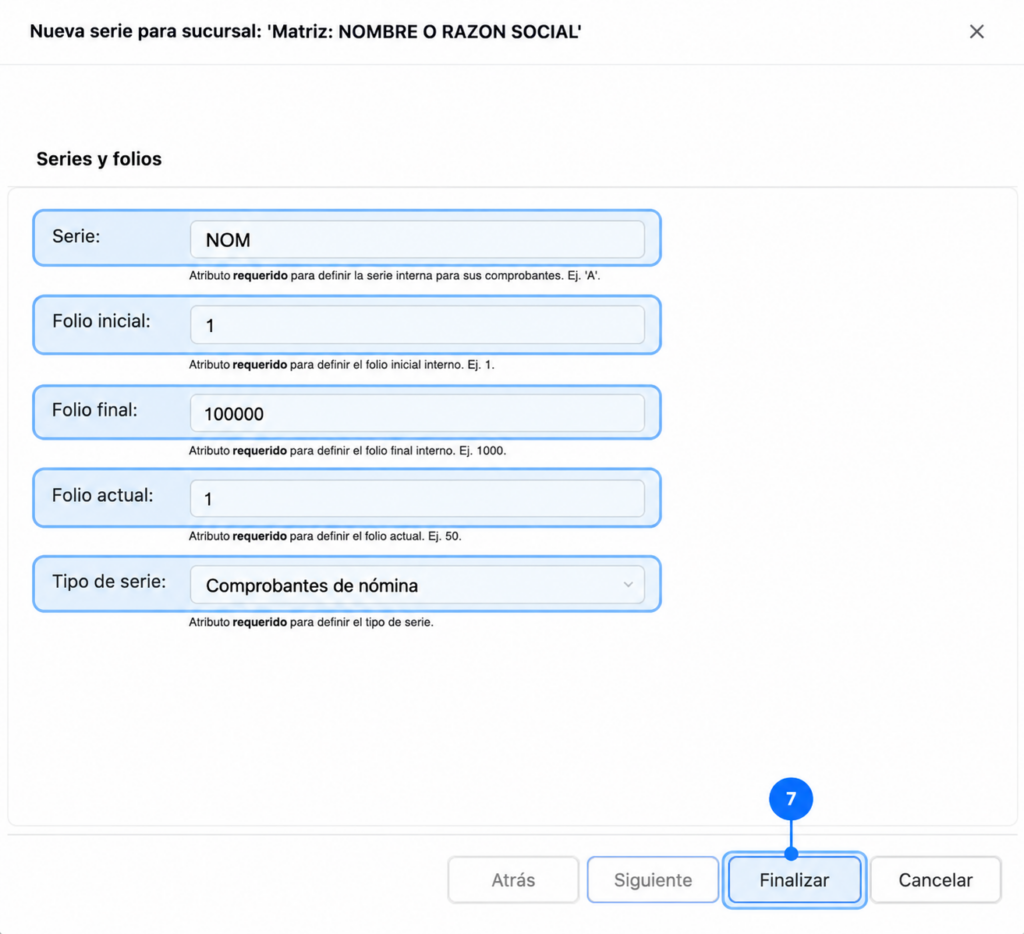Click the hint text mentioning Ej. 50
1024x934 pixels.
click(x=325, y=536)
